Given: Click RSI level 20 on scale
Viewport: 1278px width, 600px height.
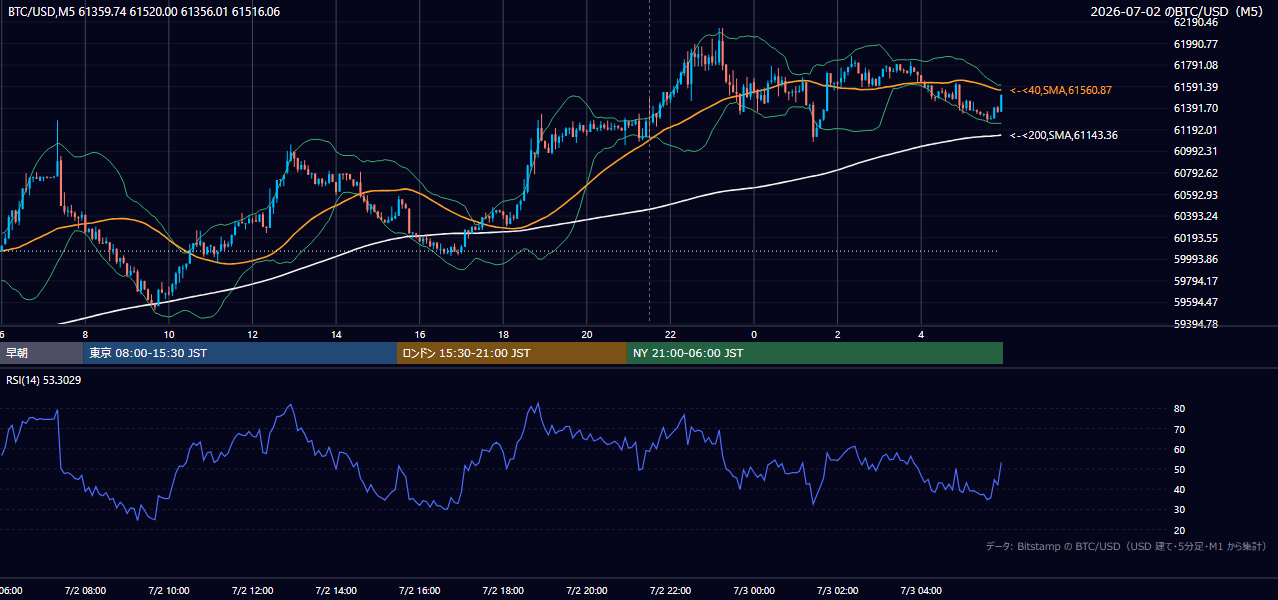Looking at the screenshot, I should 1179,530.
